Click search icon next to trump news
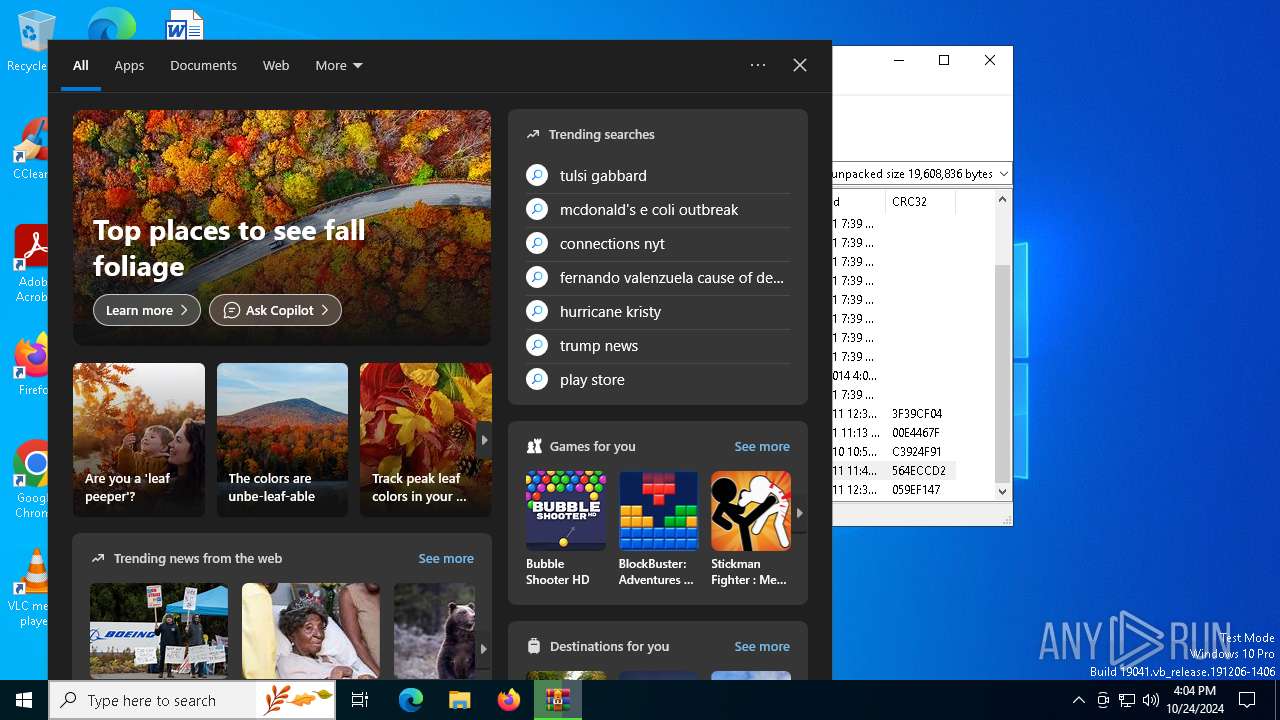1280x720 pixels. (x=537, y=345)
